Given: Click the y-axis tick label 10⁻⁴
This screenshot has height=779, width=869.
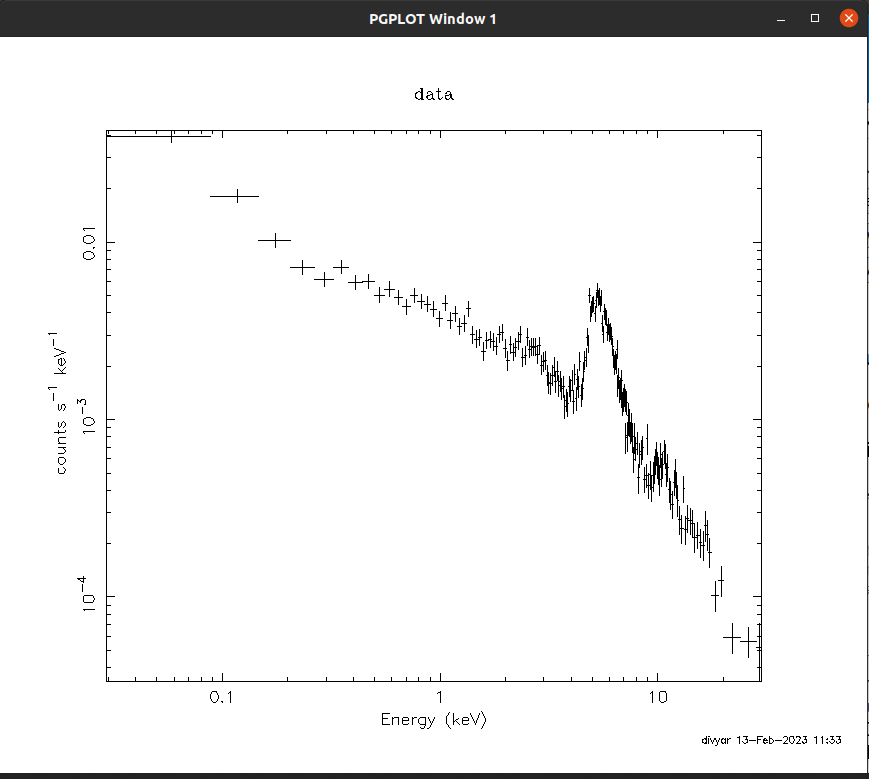Looking at the screenshot, I should click(87, 594).
